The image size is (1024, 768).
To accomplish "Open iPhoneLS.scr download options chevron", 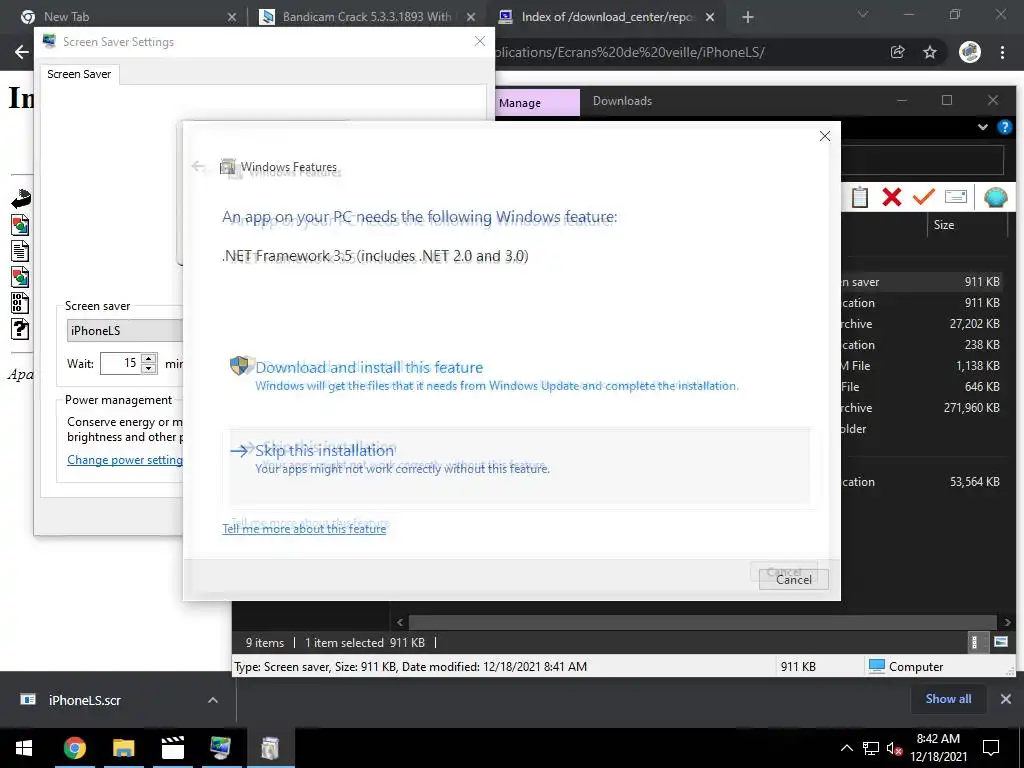I will 213,700.
